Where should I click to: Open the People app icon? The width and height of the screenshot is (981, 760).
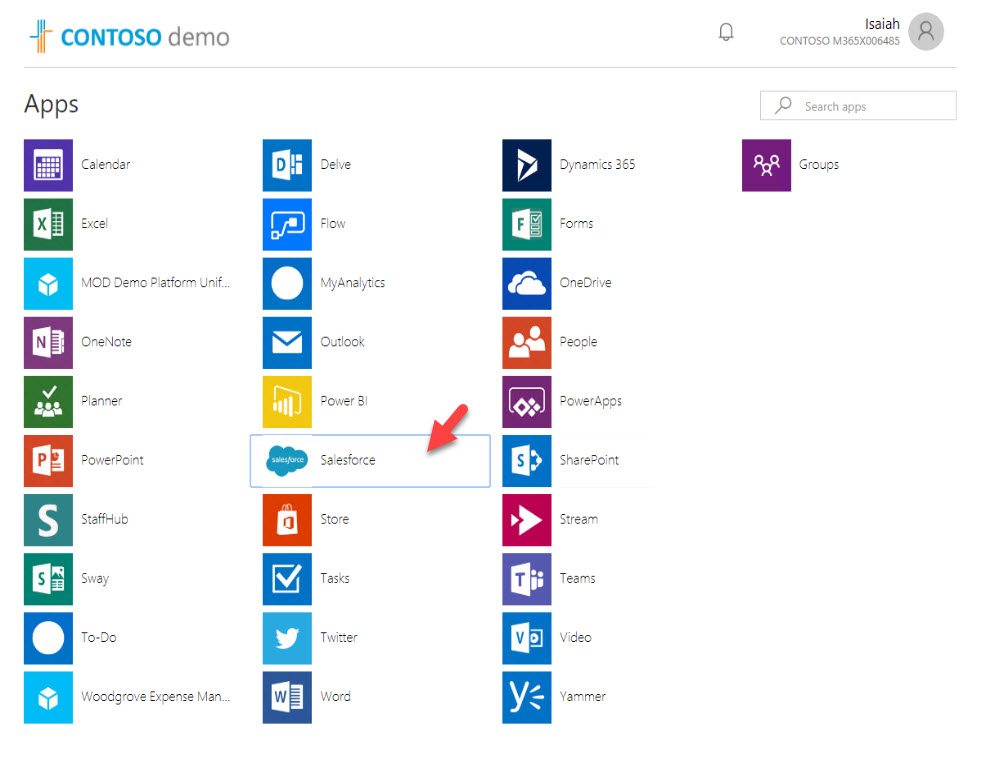(x=527, y=342)
